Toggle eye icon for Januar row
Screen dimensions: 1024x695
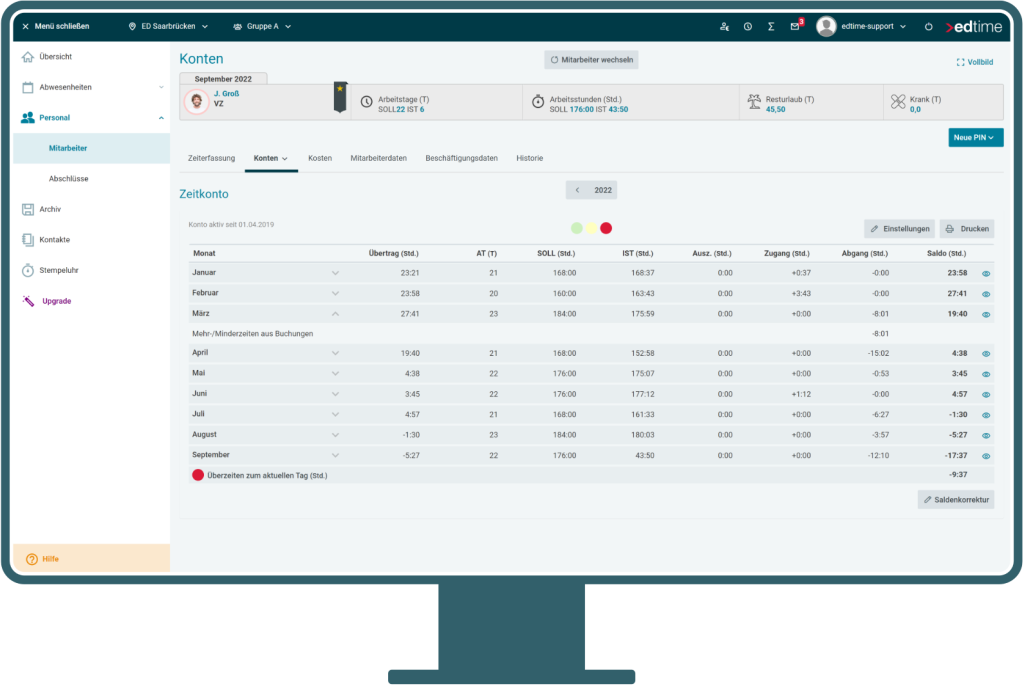tap(986, 273)
